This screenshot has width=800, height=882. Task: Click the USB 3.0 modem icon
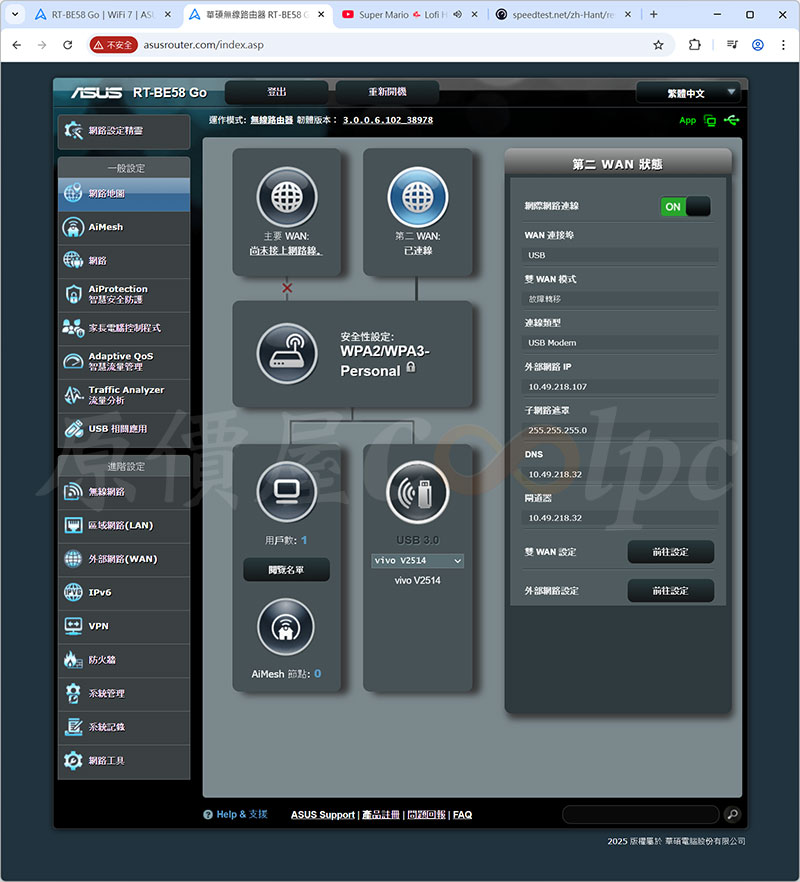click(417, 492)
